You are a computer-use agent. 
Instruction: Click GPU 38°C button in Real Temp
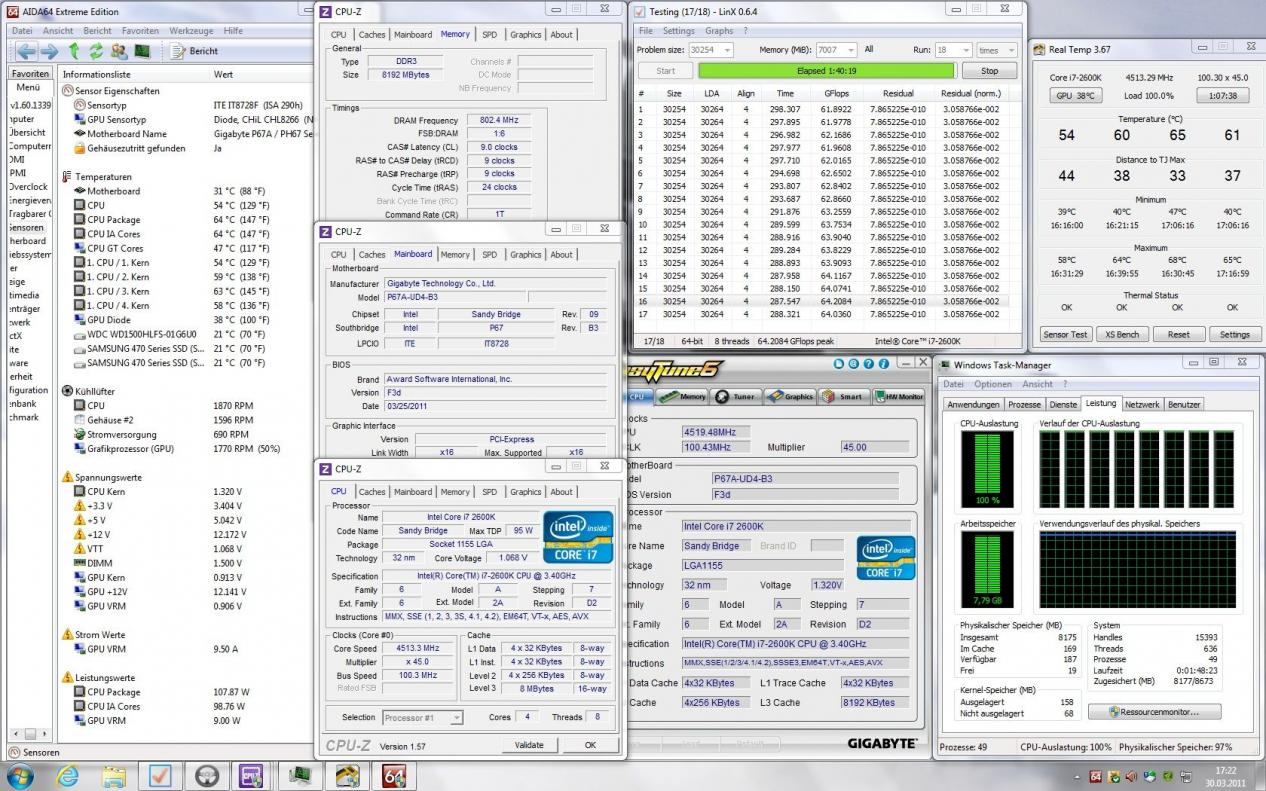[x=1076, y=96]
